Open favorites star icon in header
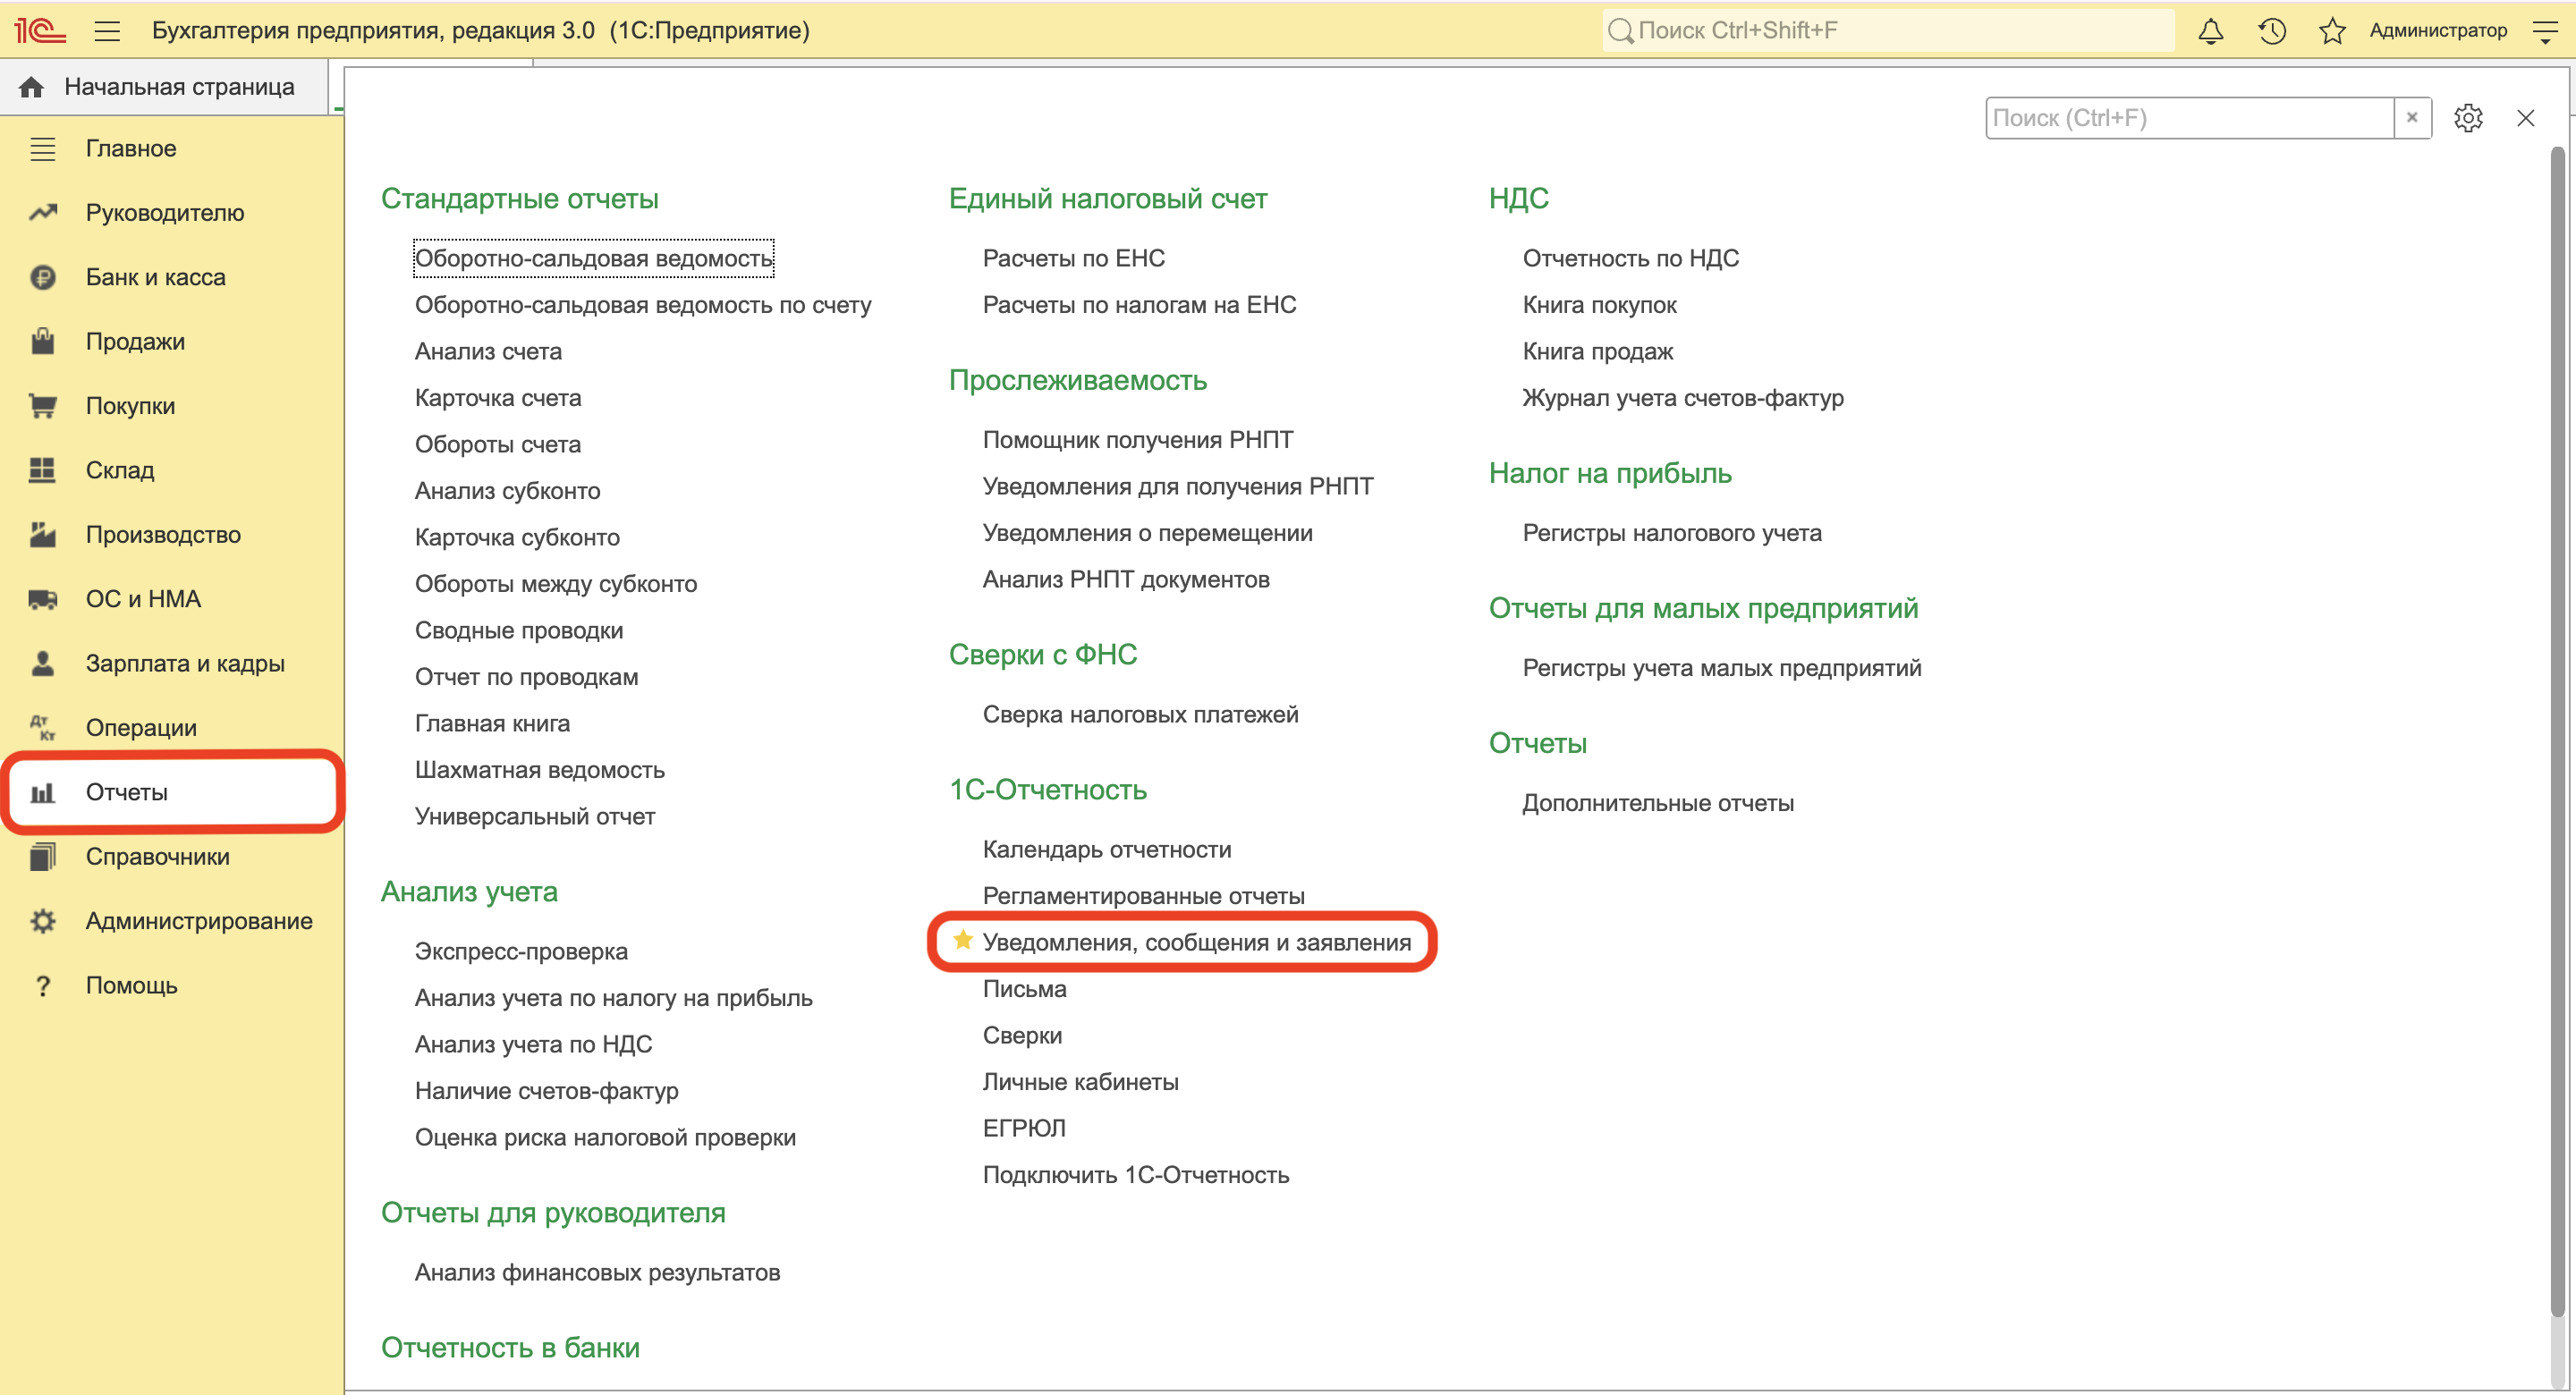The image size is (2576, 1395). coord(2332,31)
